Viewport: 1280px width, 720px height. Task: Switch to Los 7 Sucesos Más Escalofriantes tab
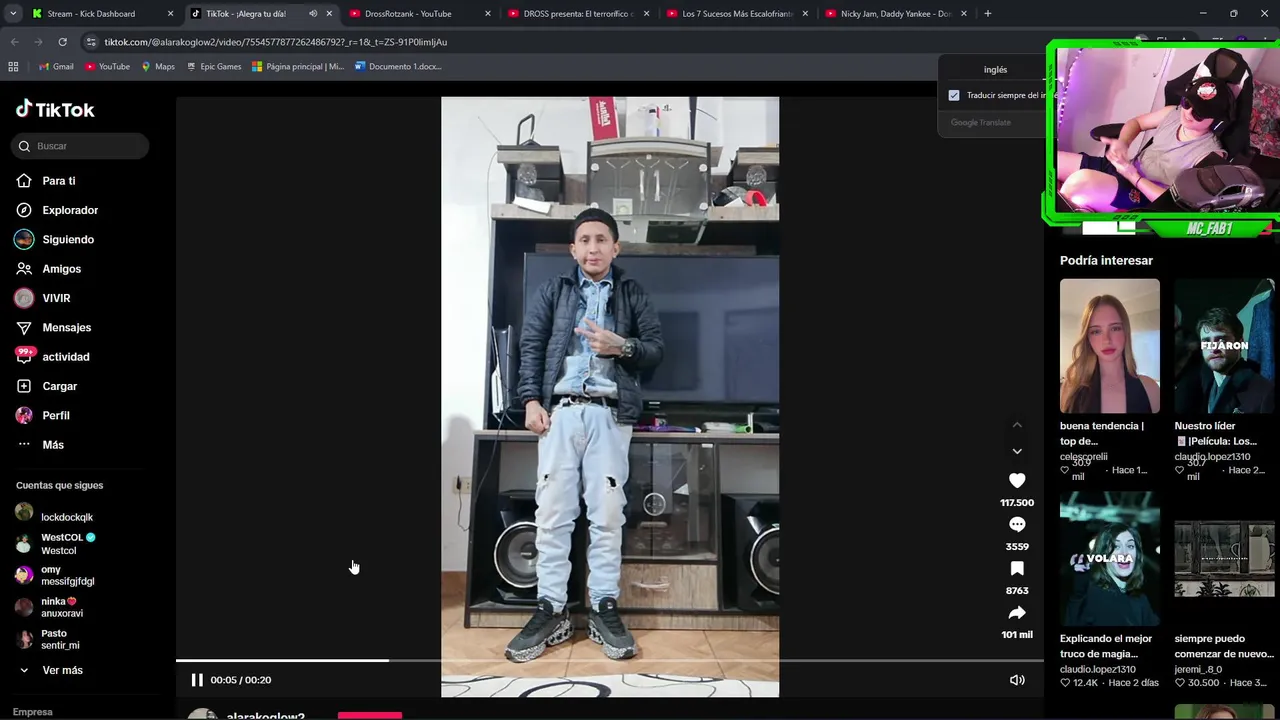(738, 14)
